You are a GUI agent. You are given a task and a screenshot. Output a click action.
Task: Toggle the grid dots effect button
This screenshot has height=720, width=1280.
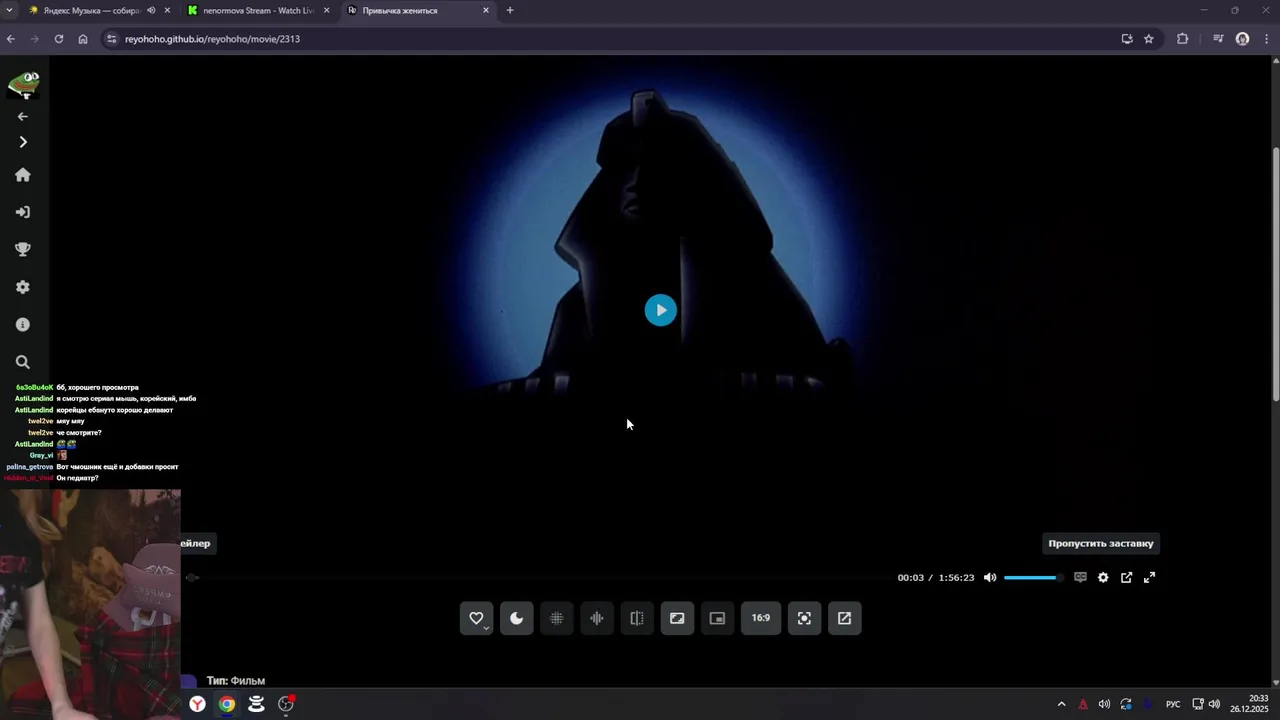(557, 618)
